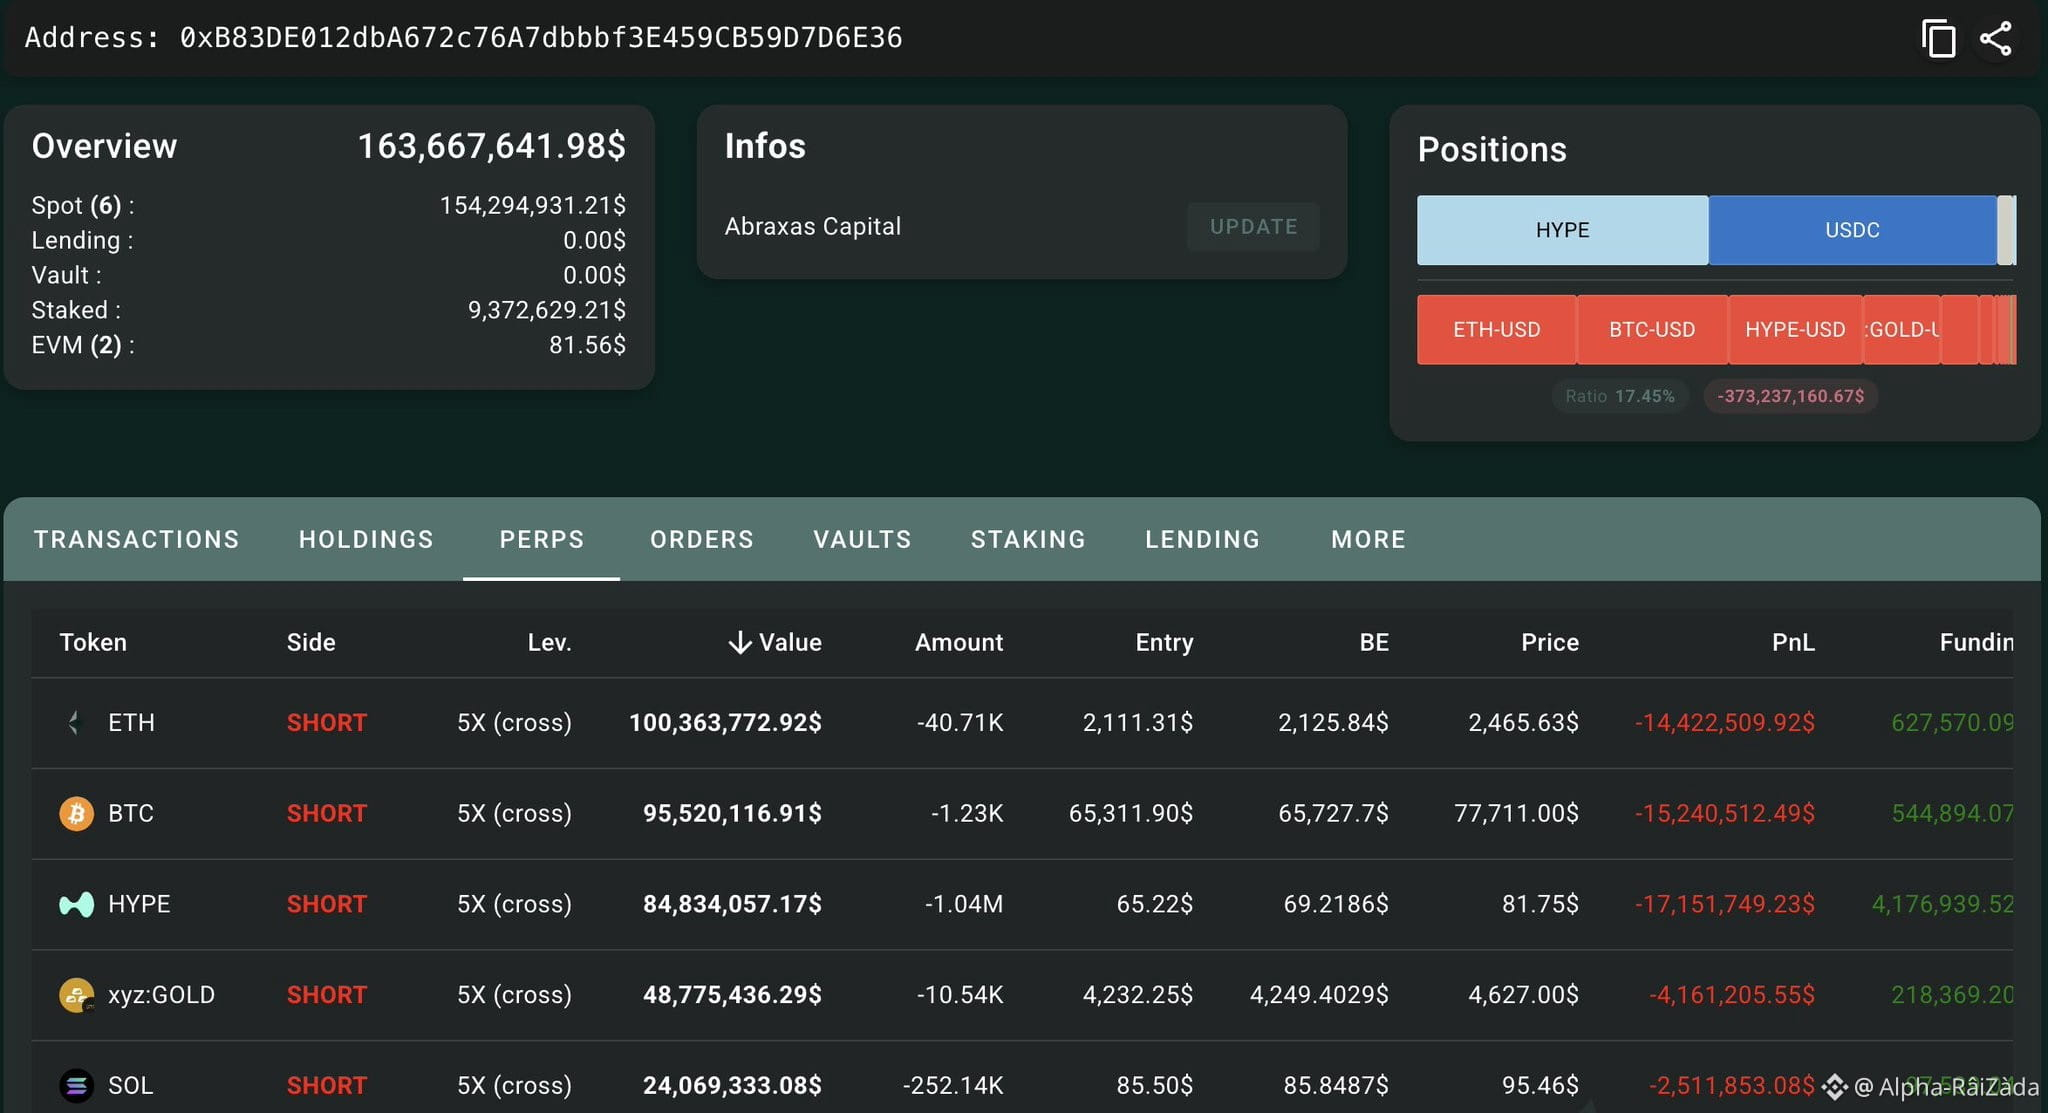The width and height of the screenshot is (2048, 1113).
Task: Sort by Value using the down arrow
Action: 739,642
